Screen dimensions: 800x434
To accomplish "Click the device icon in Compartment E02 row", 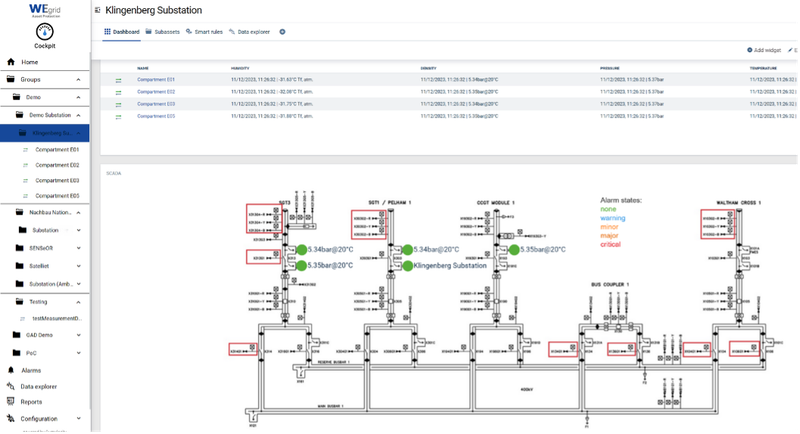I will coord(118,92).
